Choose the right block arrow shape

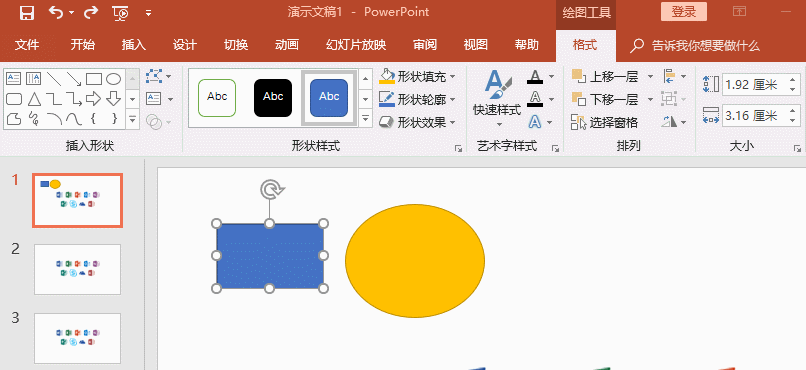94,99
